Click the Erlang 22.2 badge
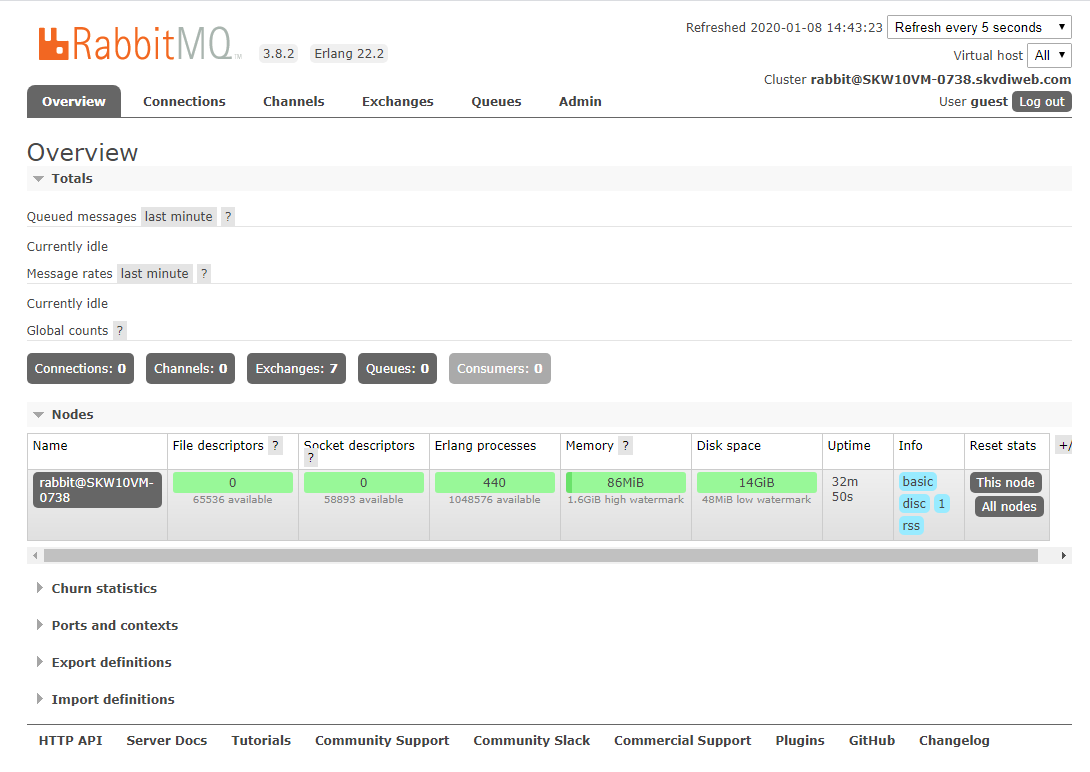The image size is (1090, 772). tap(349, 54)
